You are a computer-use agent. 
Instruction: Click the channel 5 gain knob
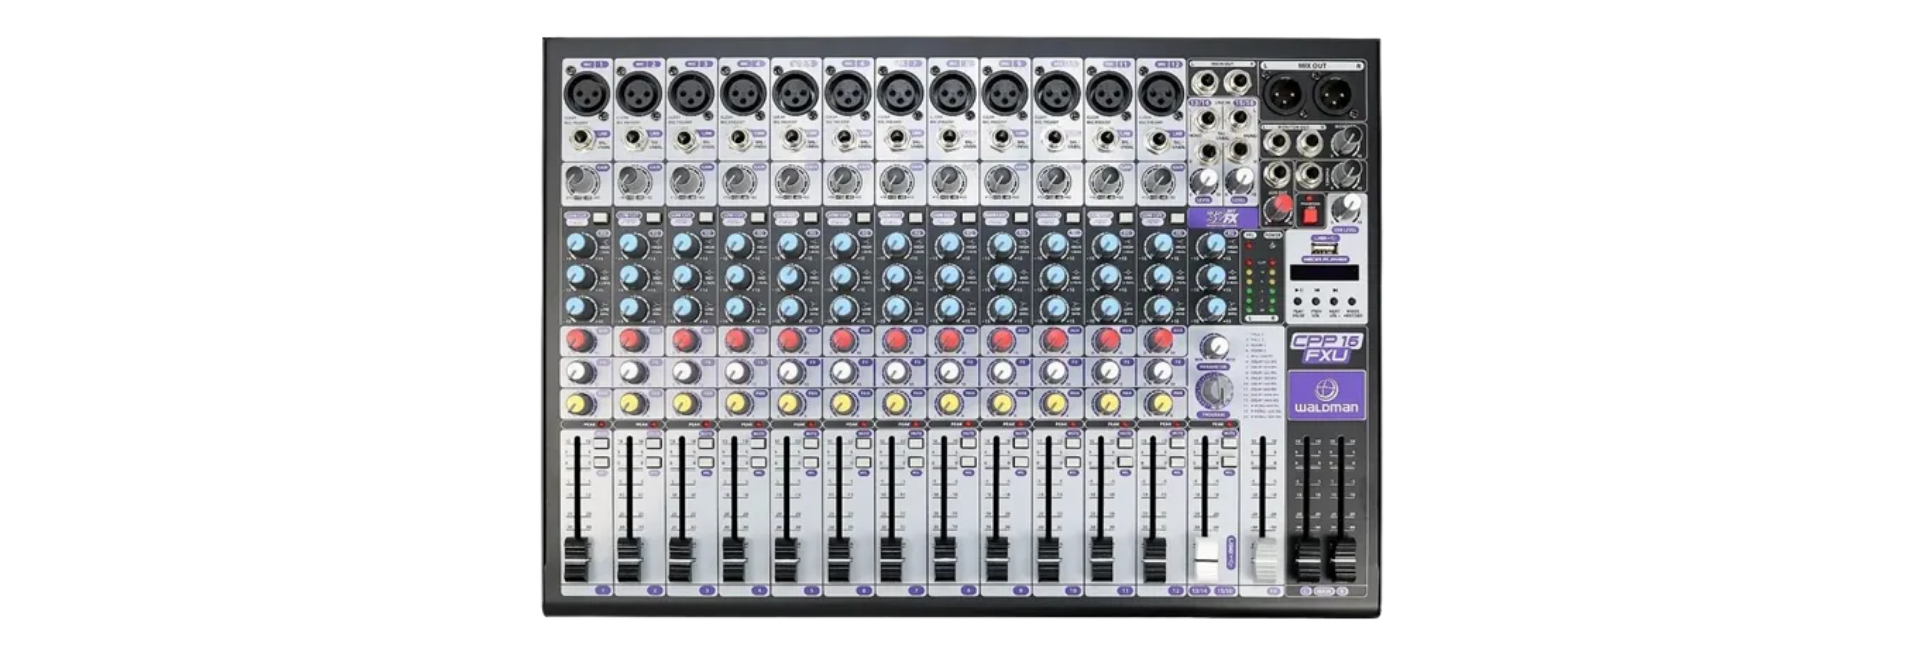[x=791, y=181]
